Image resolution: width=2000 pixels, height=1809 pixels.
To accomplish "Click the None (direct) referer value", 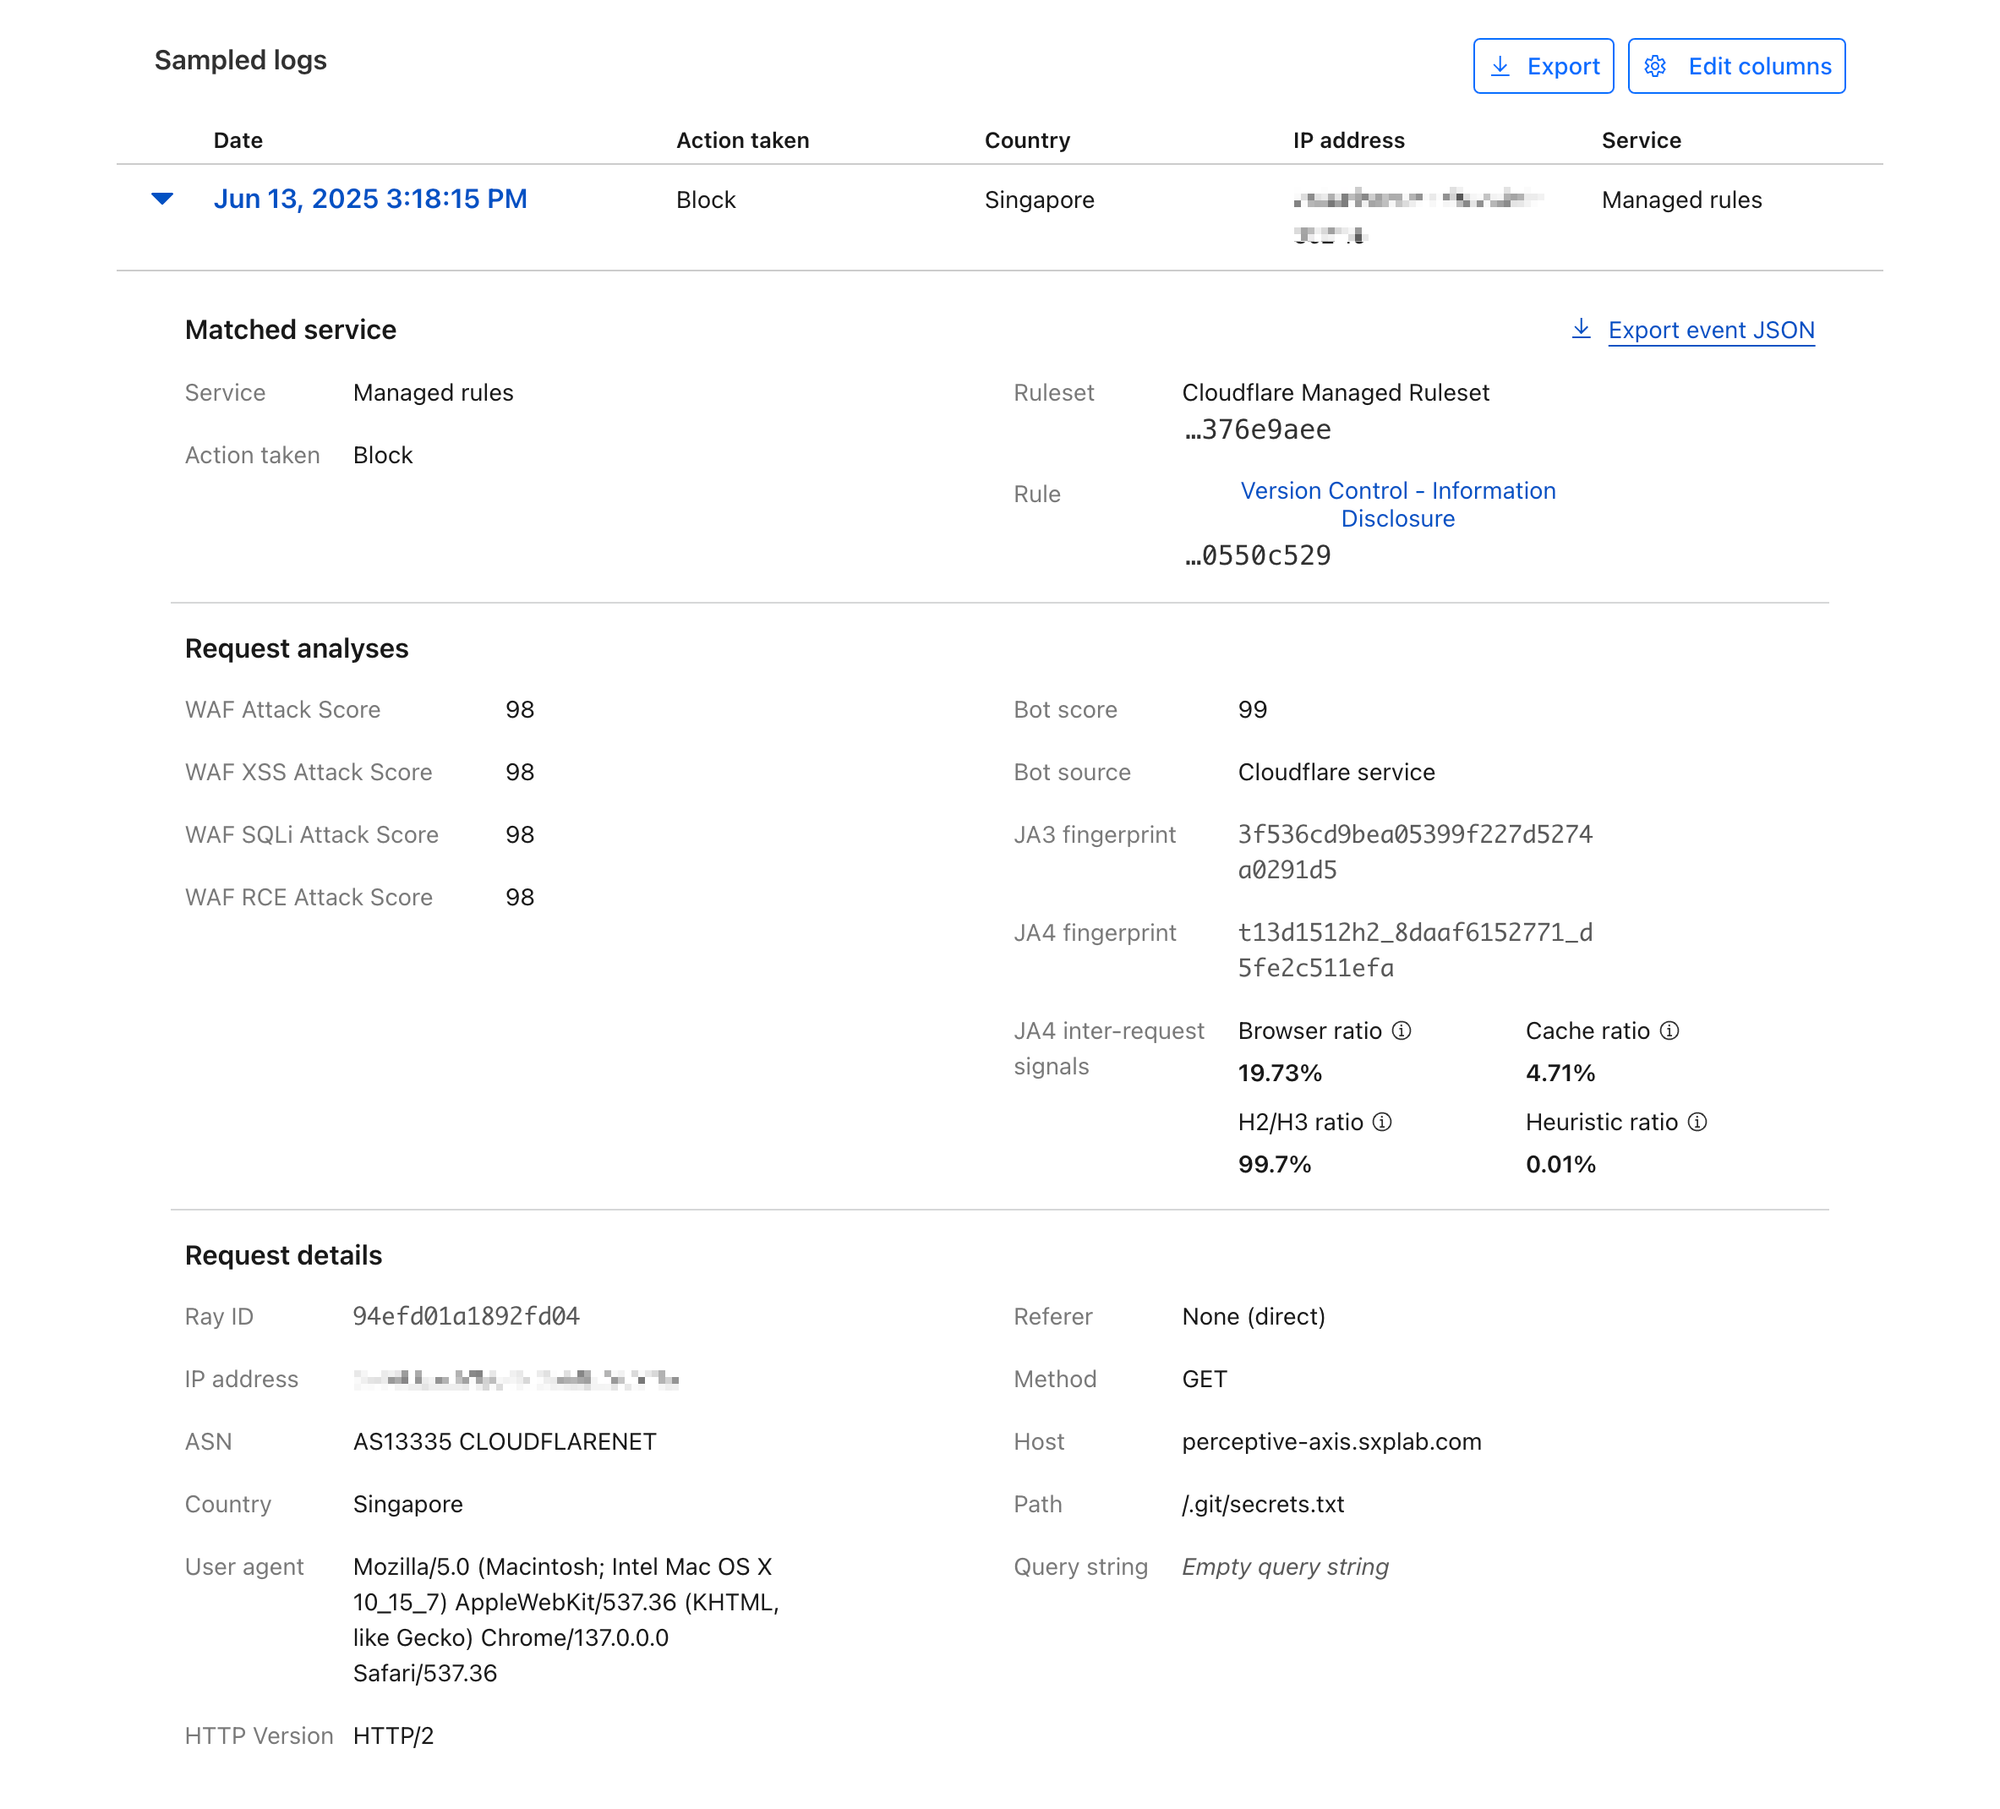I will tap(1253, 1316).
